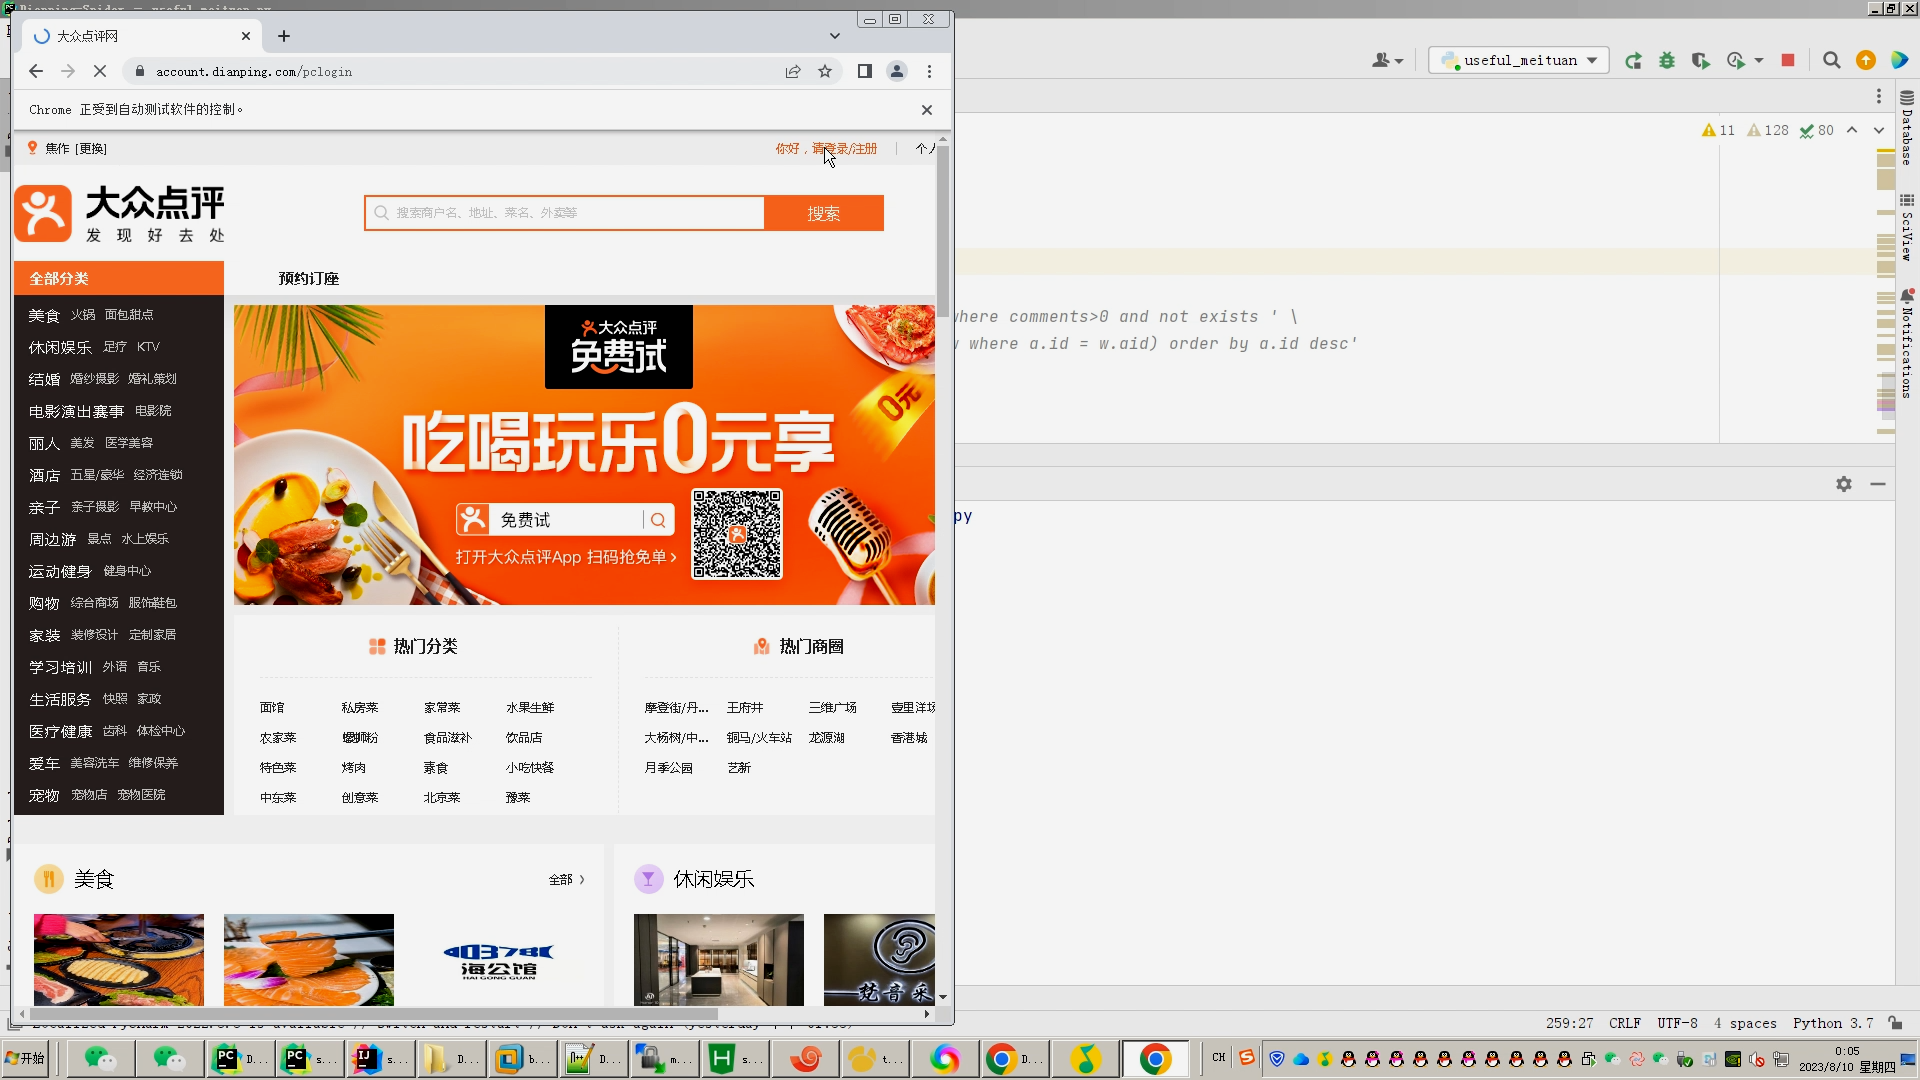Click the Dianping logo

point(120,213)
